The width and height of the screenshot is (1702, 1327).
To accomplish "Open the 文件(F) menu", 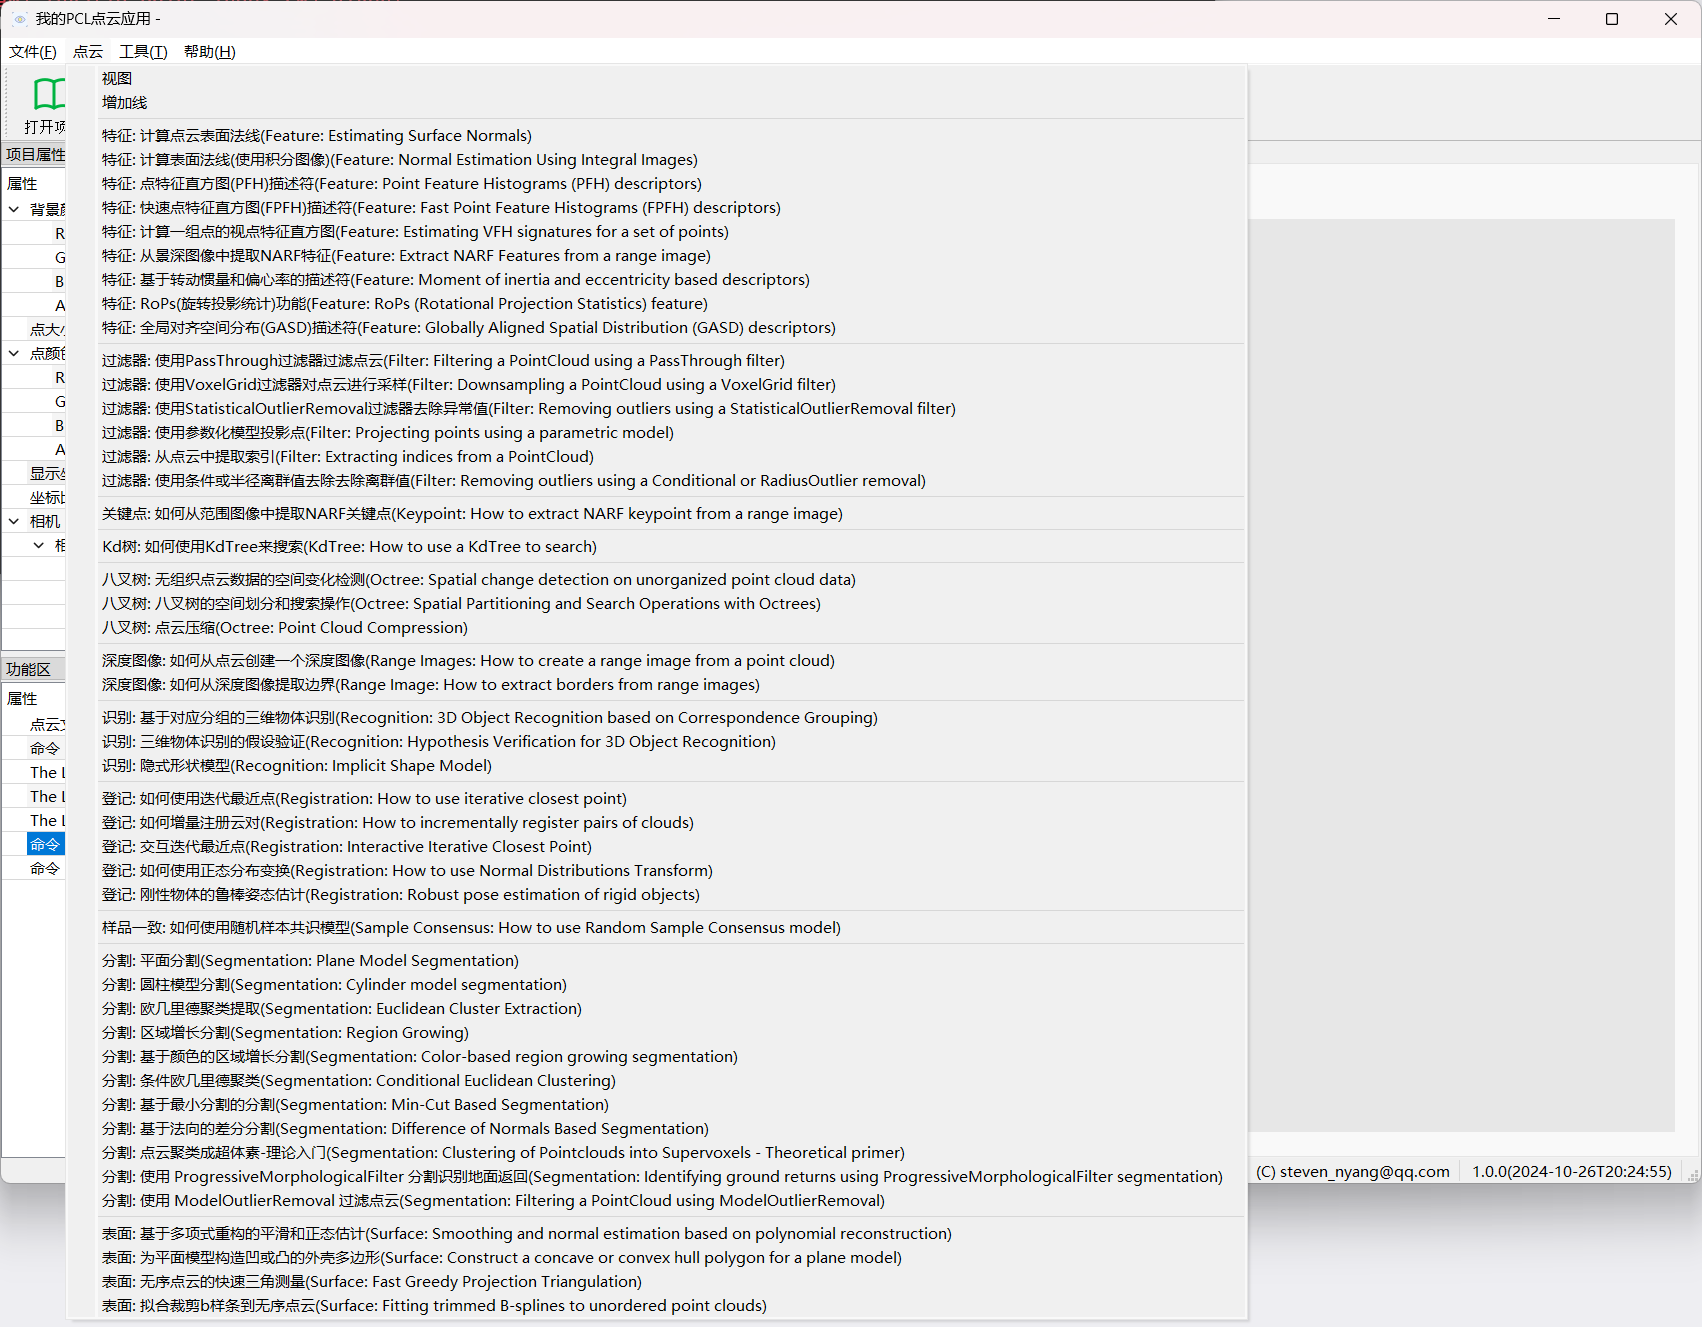I will (x=33, y=52).
